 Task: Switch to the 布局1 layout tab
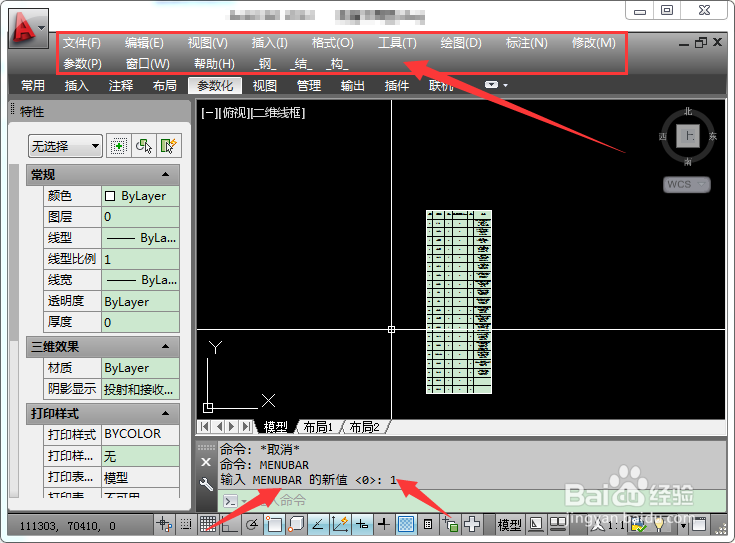318,427
